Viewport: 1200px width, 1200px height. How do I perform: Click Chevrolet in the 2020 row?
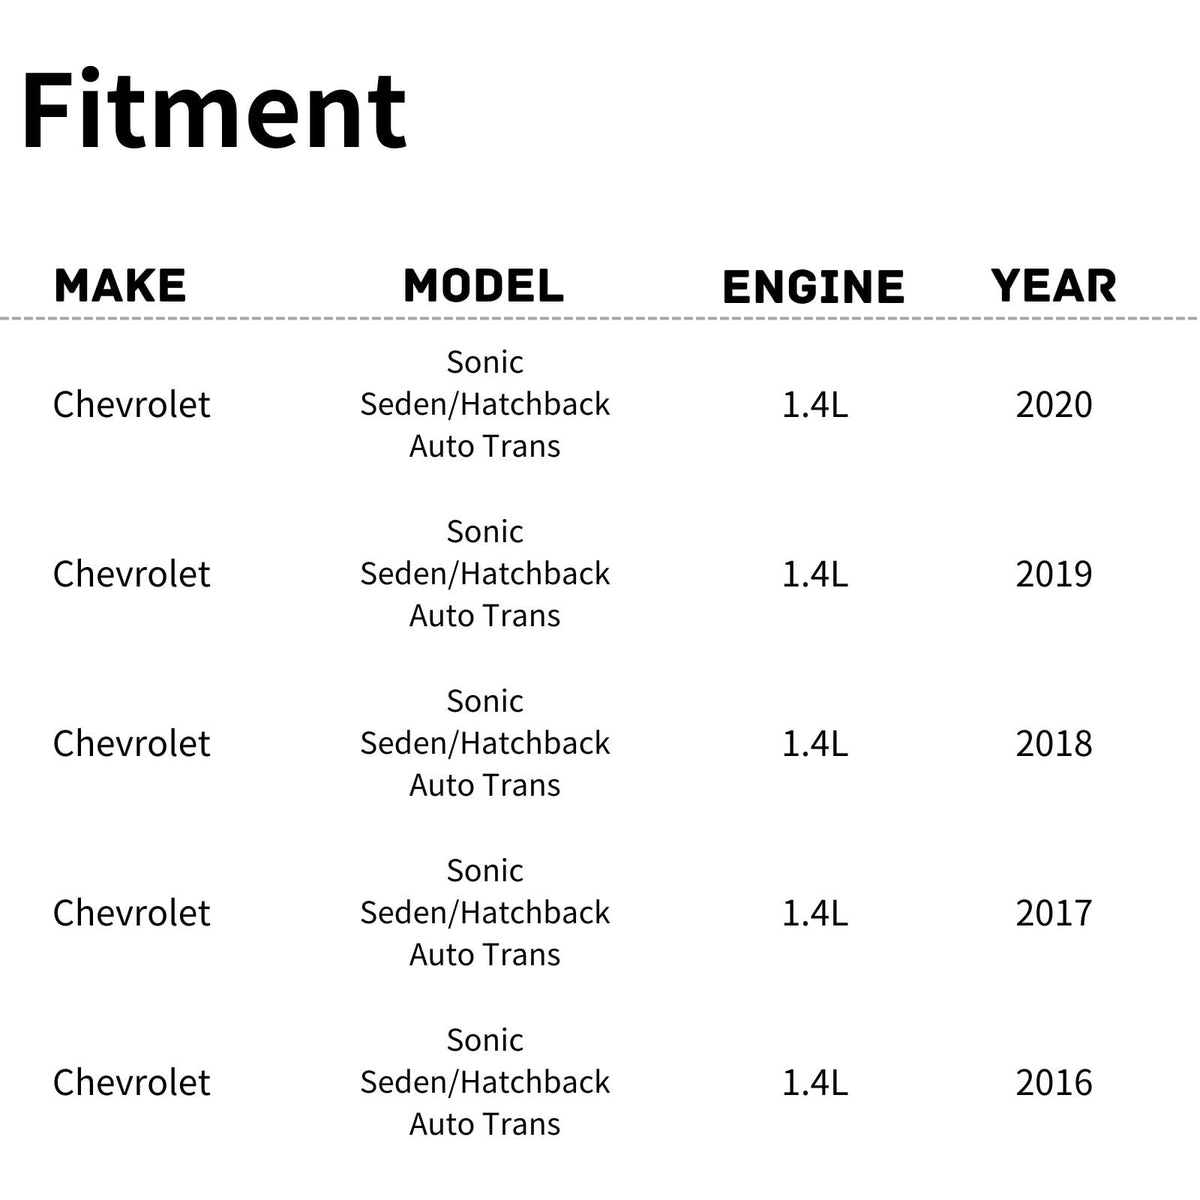(x=131, y=405)
